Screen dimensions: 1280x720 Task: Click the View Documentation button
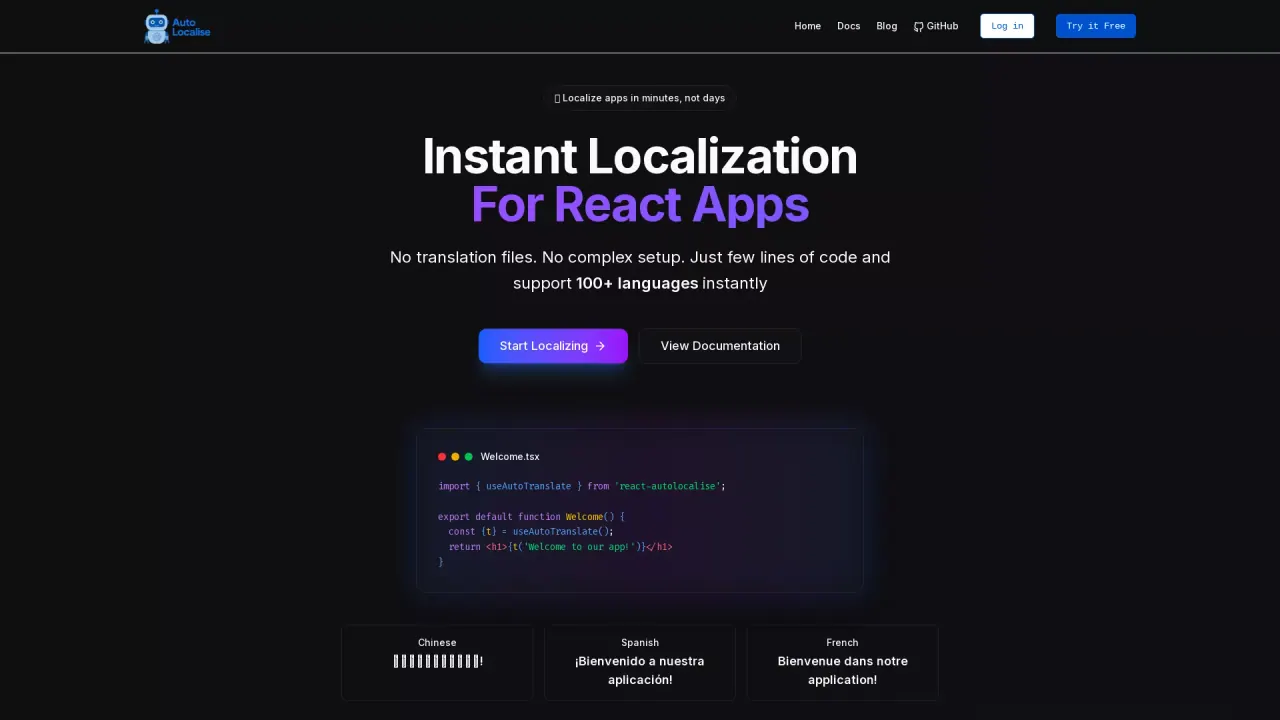[x=720, y=346]
